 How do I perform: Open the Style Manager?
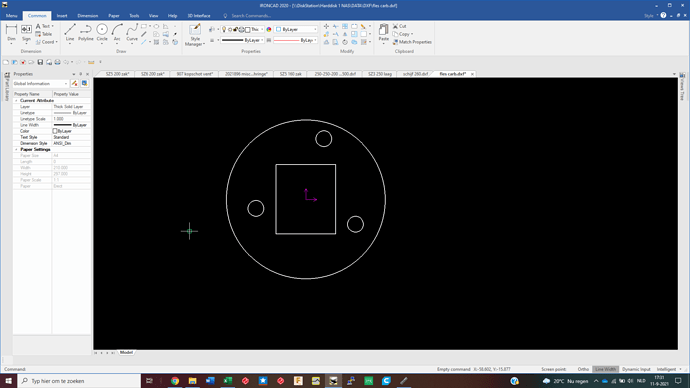(195, 35)
